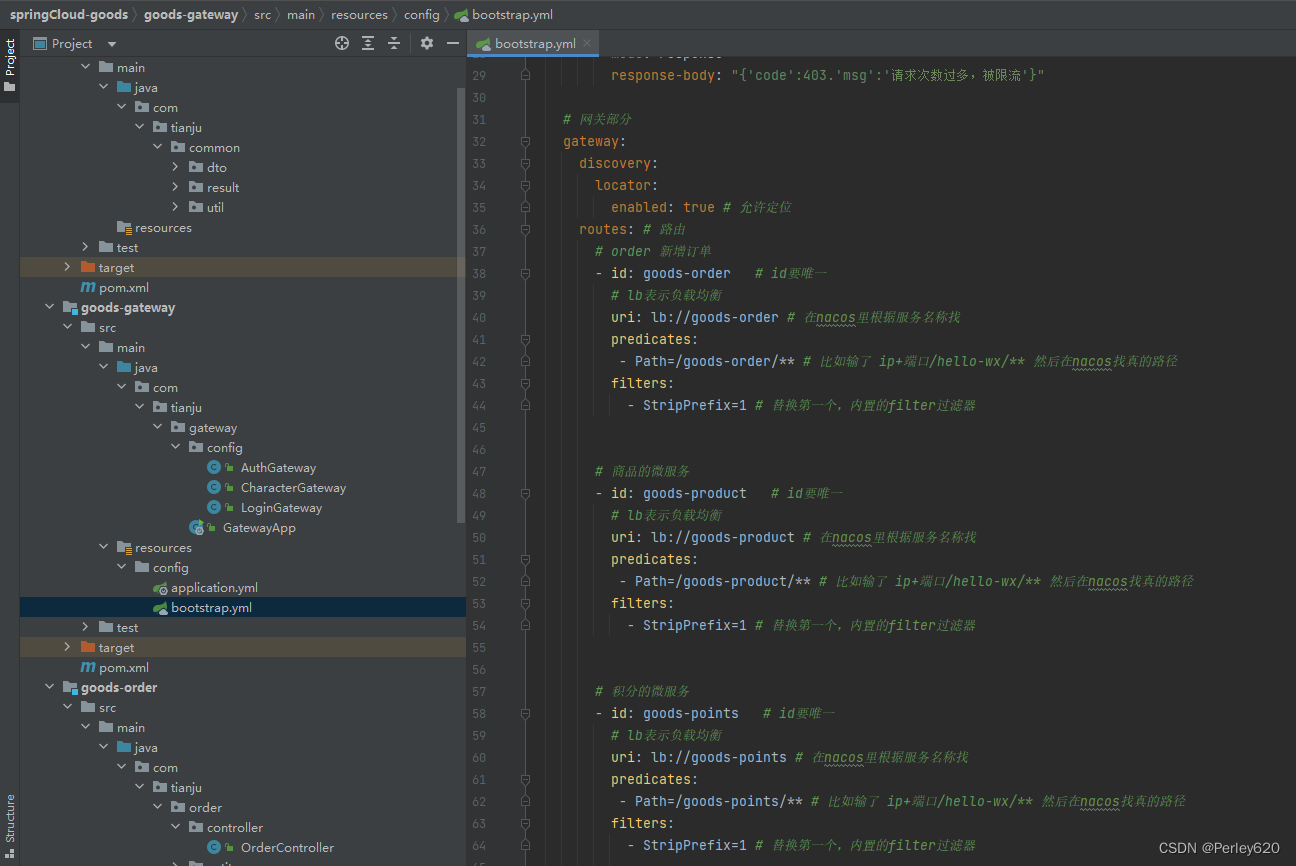This screenshot has height=866, width=1296.
Task: Select the order package in goods-order
Action: pyautogui.click(x=205, y=807)
